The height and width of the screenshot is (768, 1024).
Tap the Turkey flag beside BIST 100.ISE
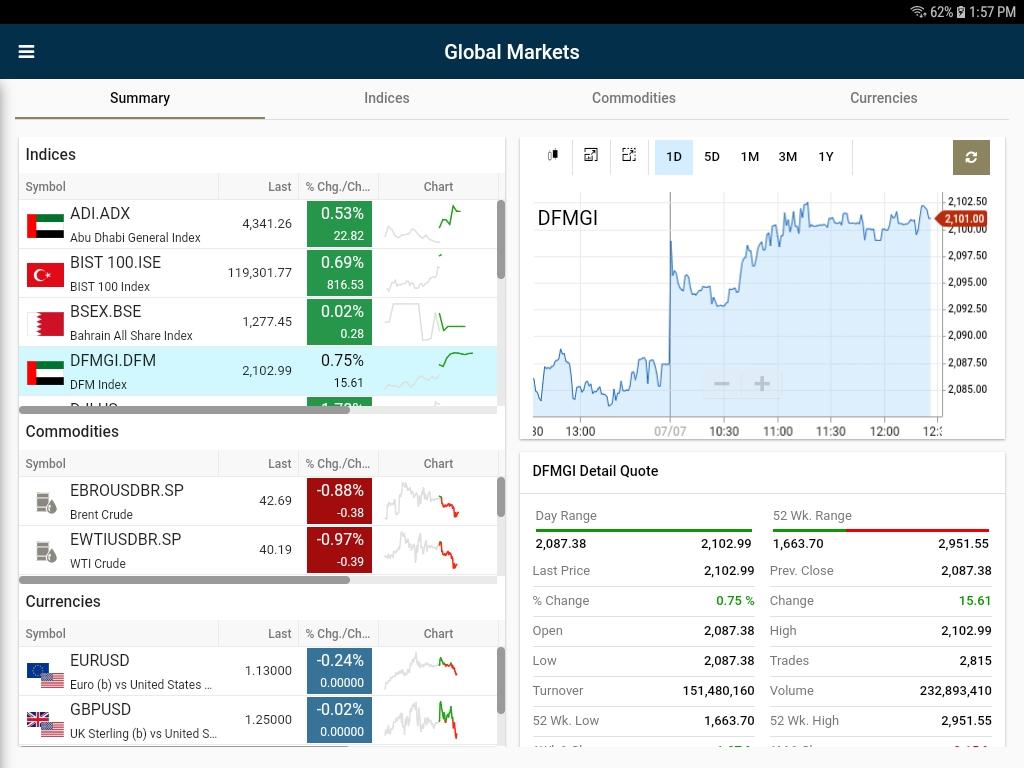click(45, 274)
